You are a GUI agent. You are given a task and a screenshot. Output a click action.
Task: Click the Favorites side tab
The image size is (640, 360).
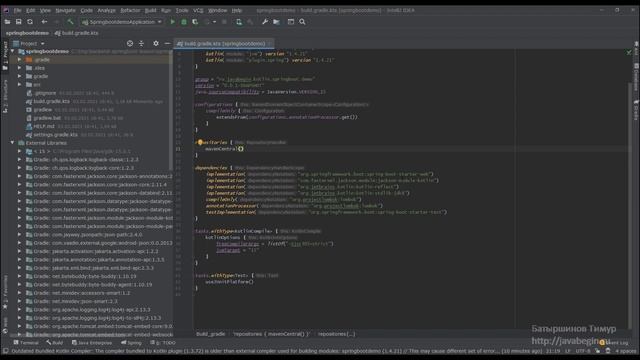(x=5, y=291)
